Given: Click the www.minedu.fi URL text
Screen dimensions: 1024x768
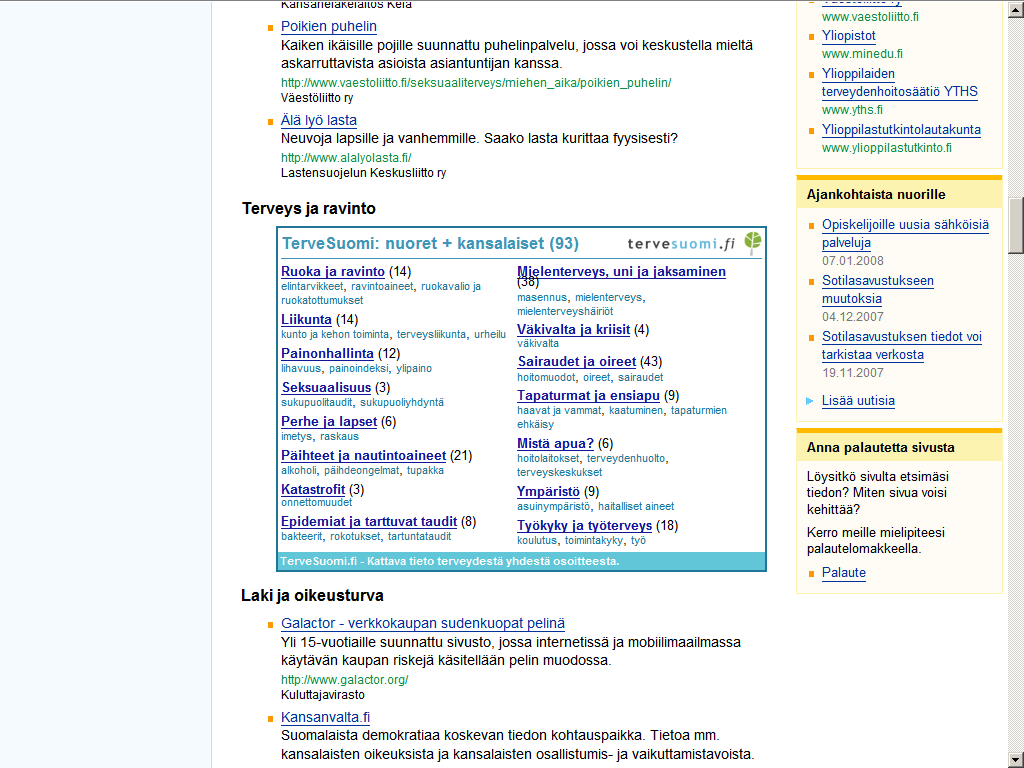Looking at the screenshot, I should [x=862, y=54].
